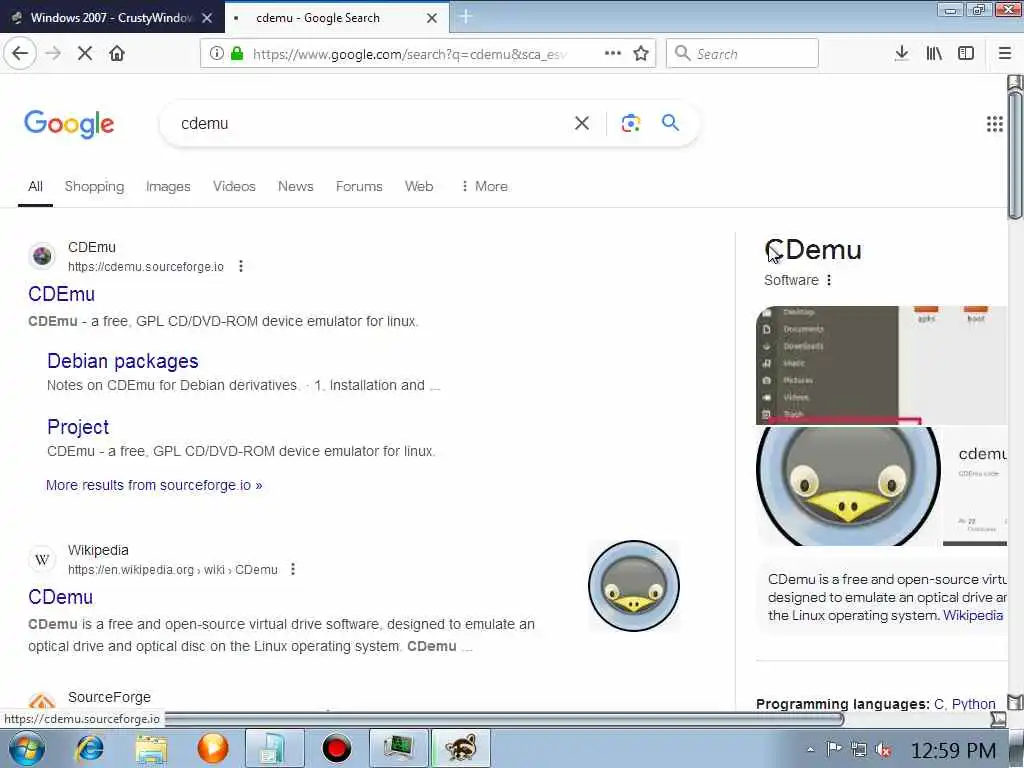Select the All results tab

[35, 186]
